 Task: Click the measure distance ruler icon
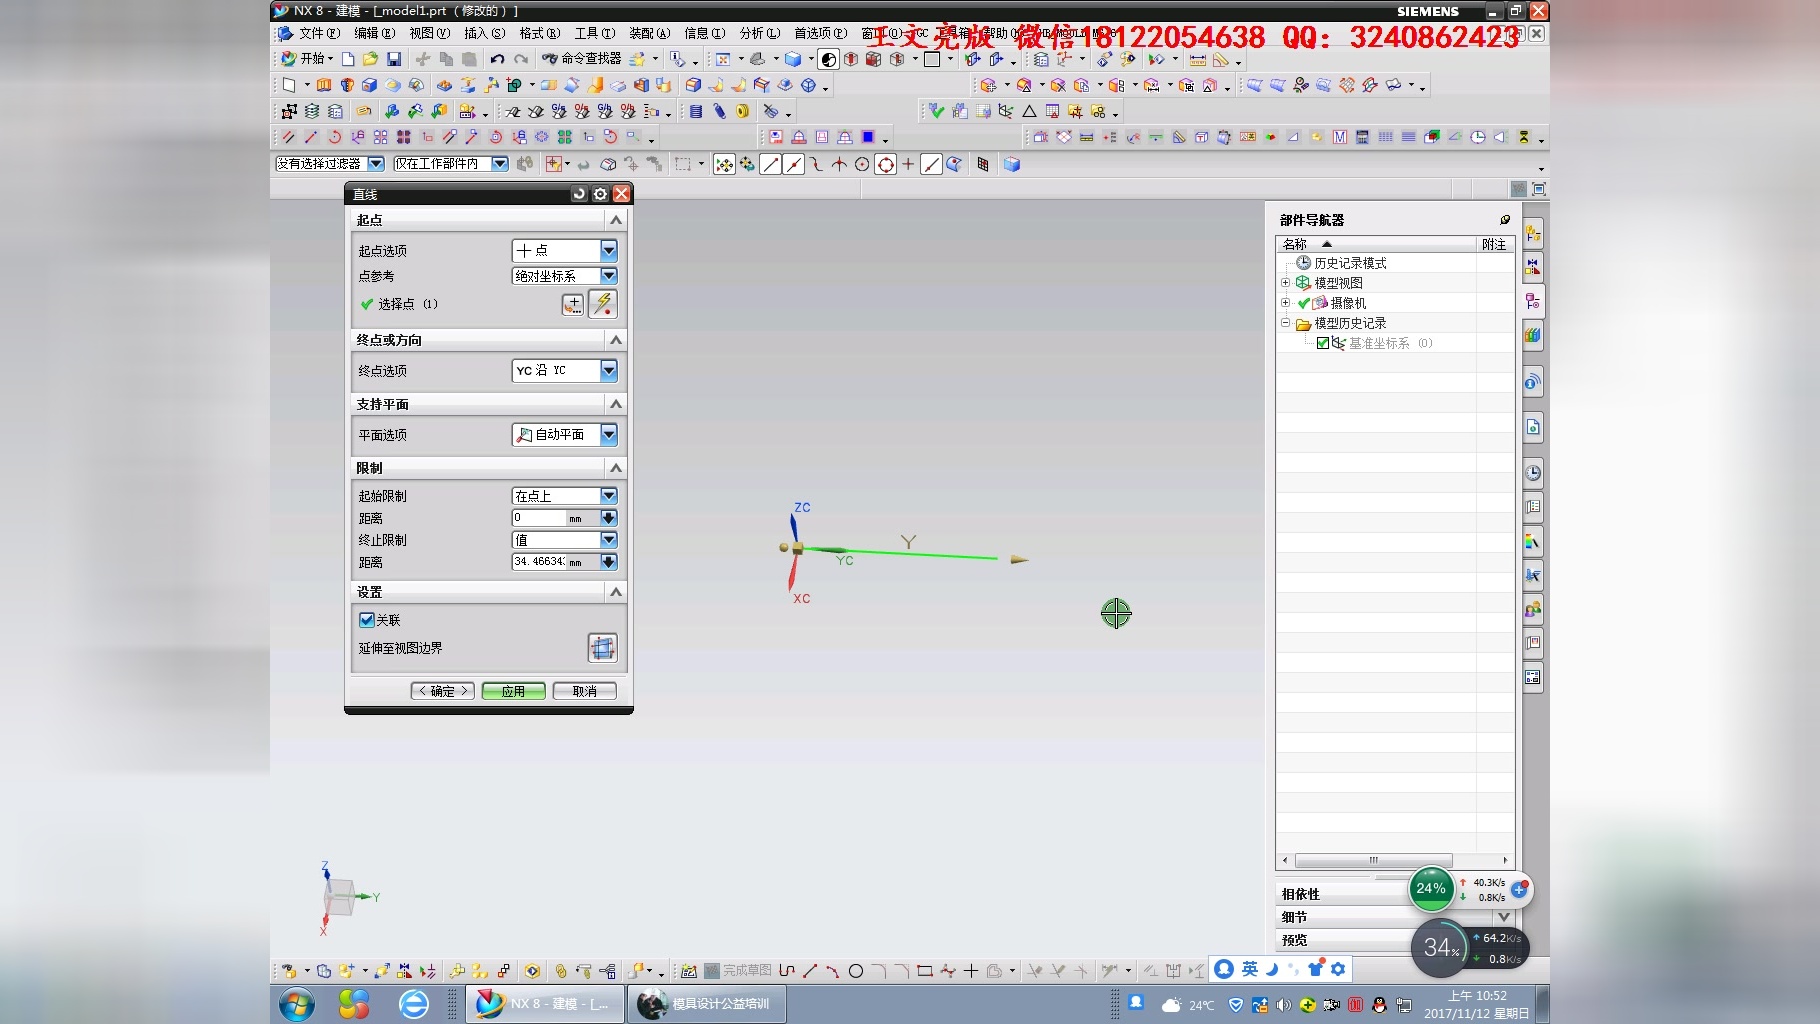coord(1198,60)
